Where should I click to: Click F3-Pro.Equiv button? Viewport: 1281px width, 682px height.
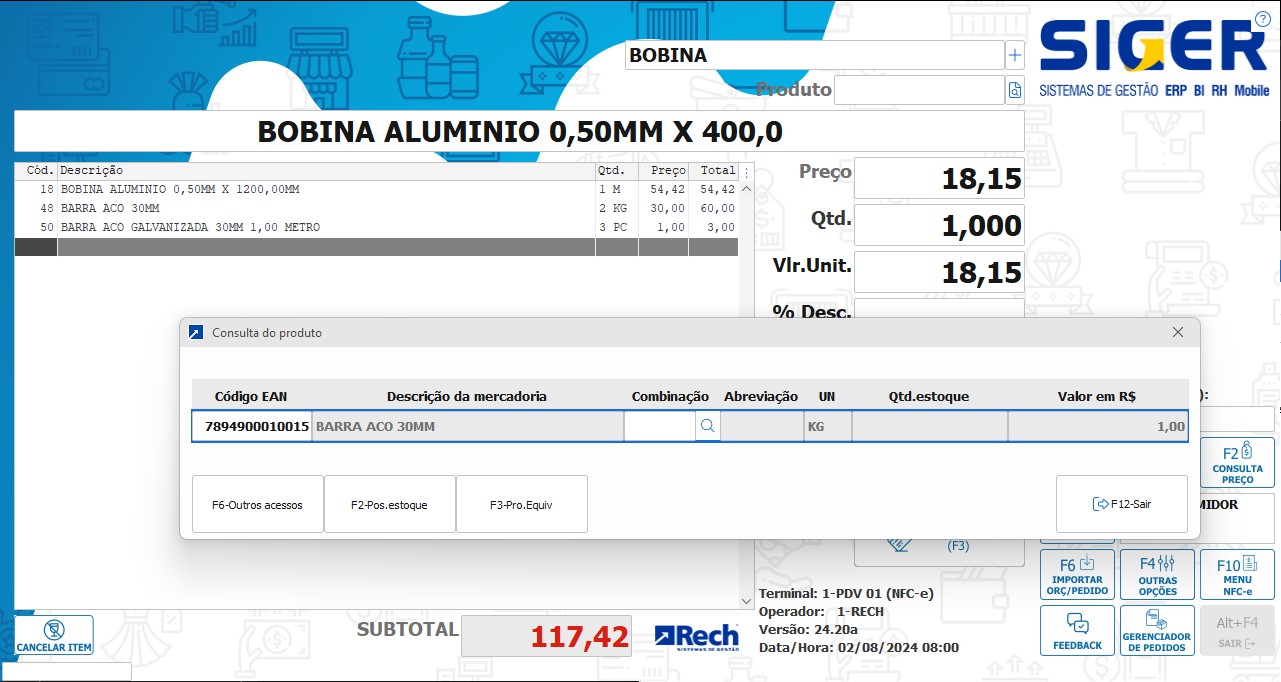521,504
